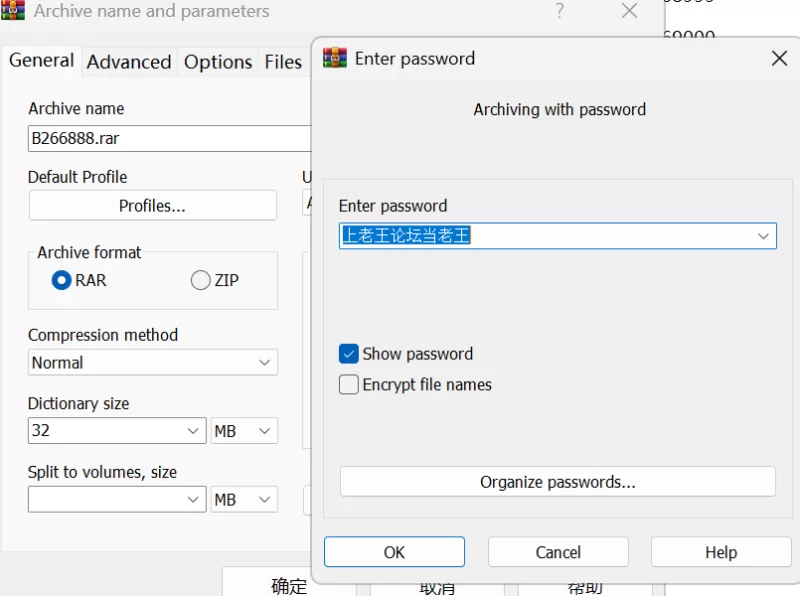Click the WinRAR icon in Archive parameters title
This screenshot has height=596, width=800.
[13, 10]
